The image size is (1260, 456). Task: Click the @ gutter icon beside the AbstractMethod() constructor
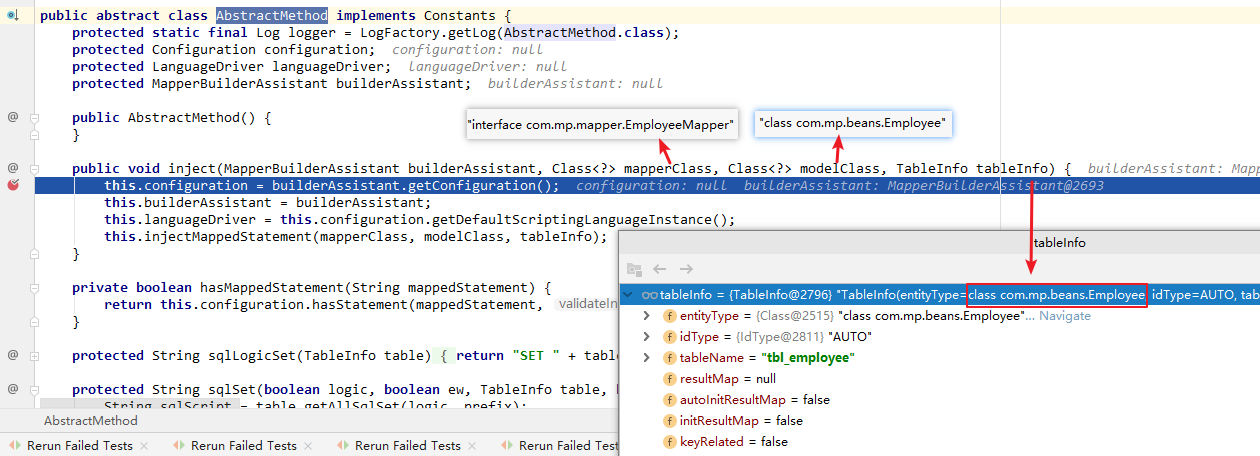(x=13, y=117)
